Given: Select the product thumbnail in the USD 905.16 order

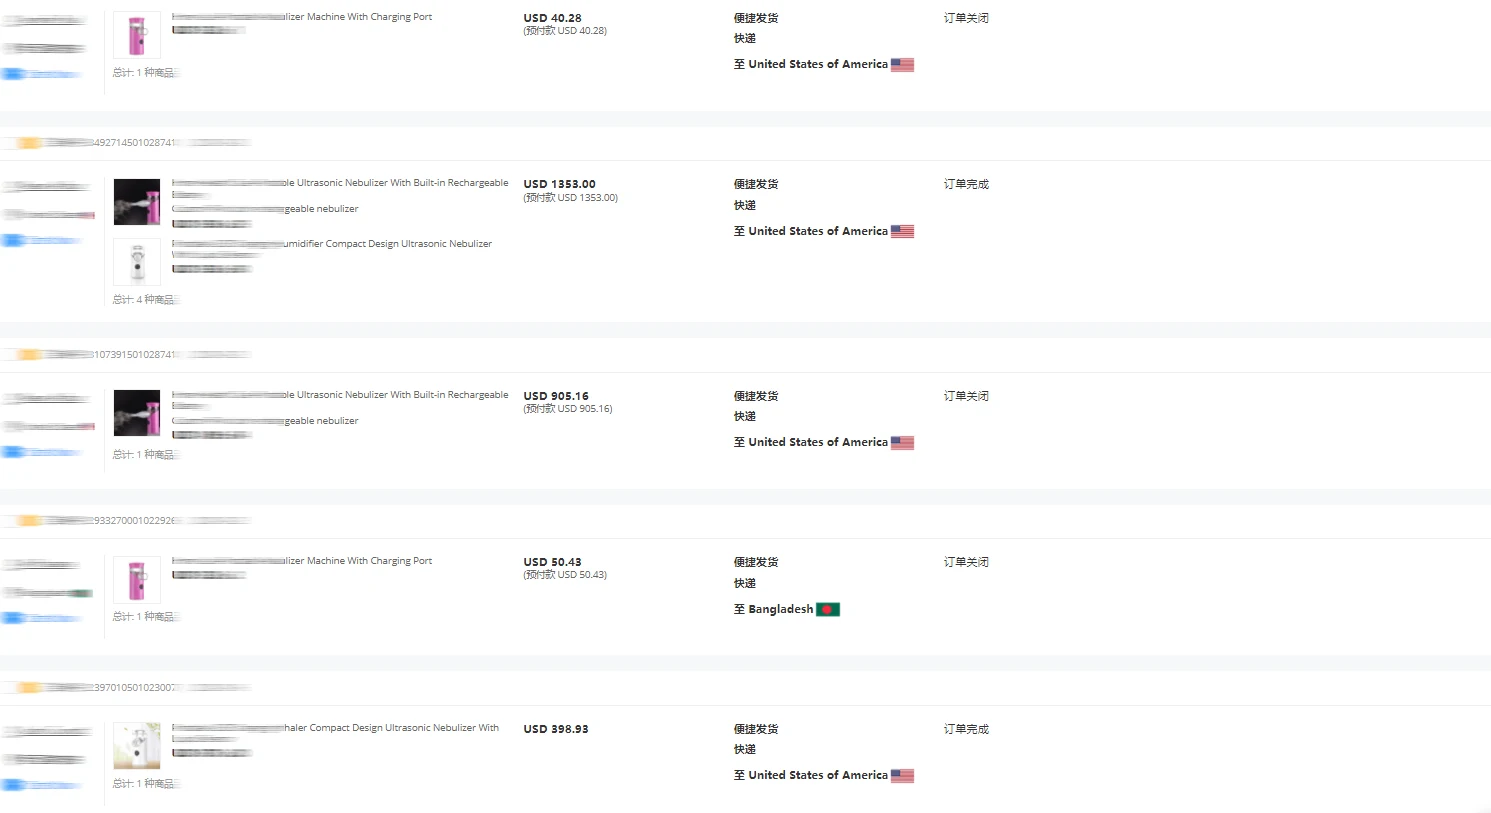Looking at the screenshot, I should tap(137, 413).
